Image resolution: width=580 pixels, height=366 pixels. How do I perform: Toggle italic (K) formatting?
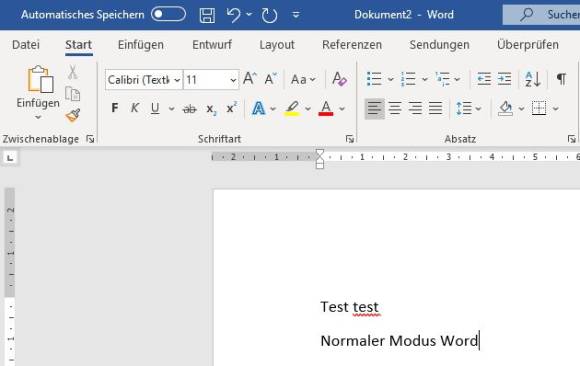[x=135, y=108]
